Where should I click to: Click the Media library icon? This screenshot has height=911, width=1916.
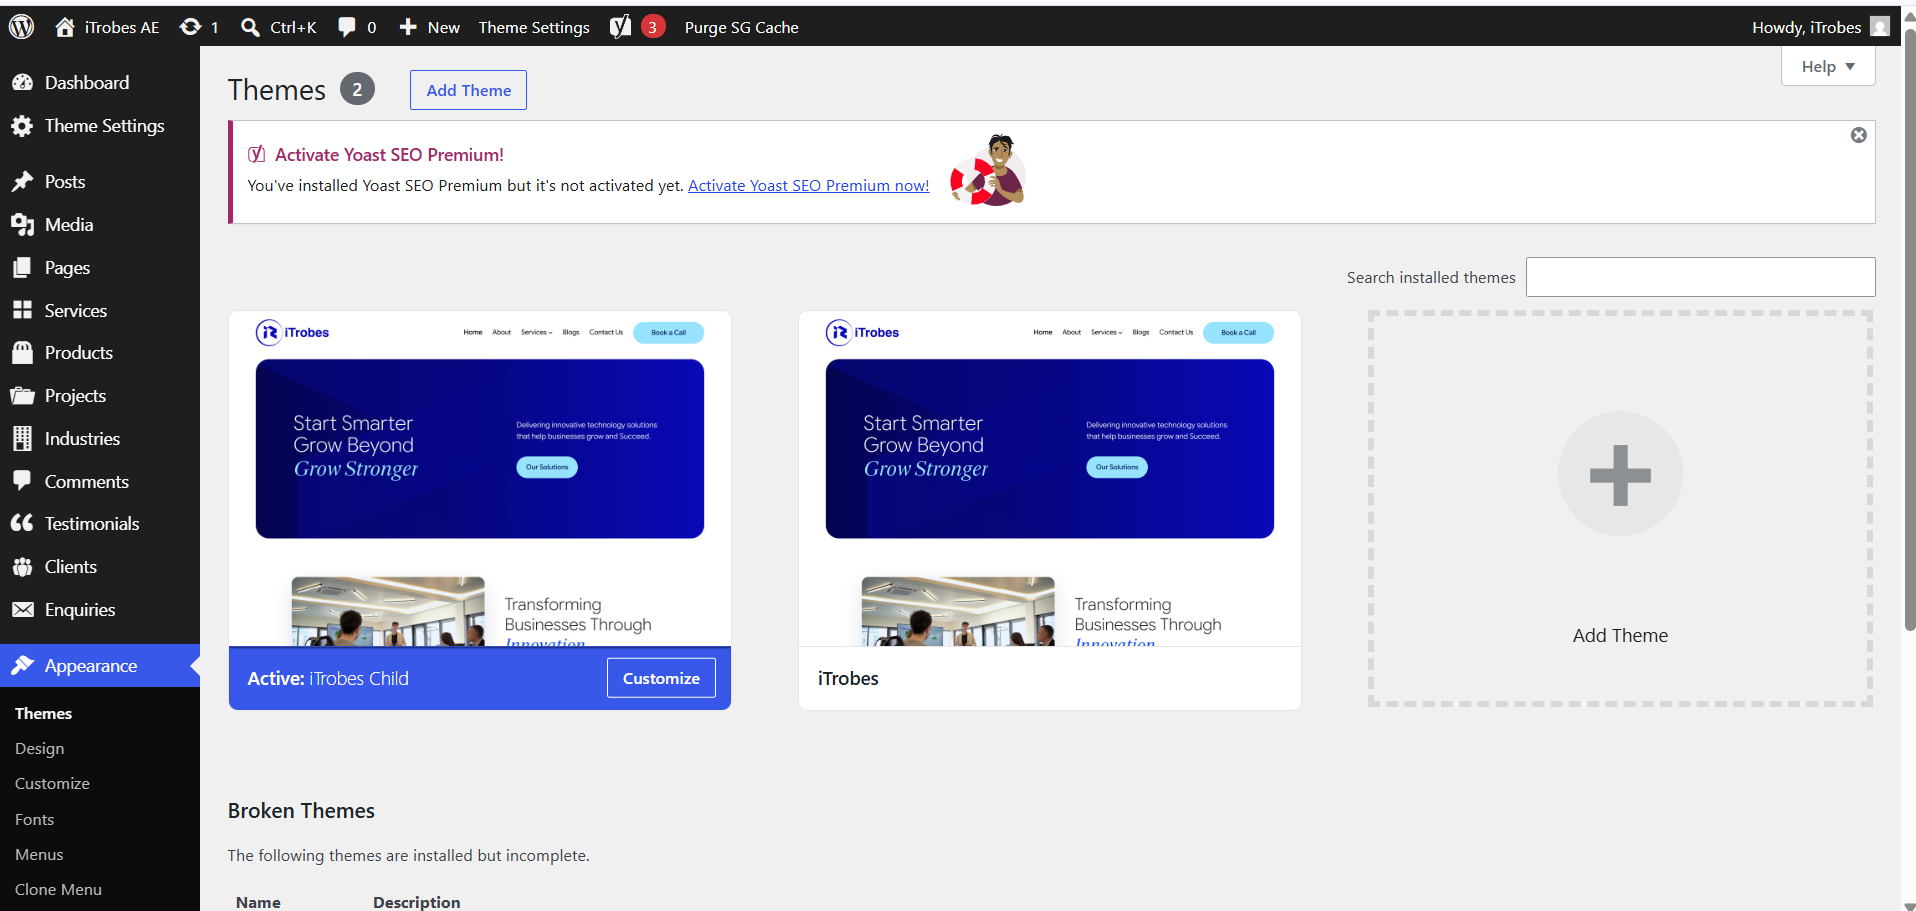click(x=22, y=225)
